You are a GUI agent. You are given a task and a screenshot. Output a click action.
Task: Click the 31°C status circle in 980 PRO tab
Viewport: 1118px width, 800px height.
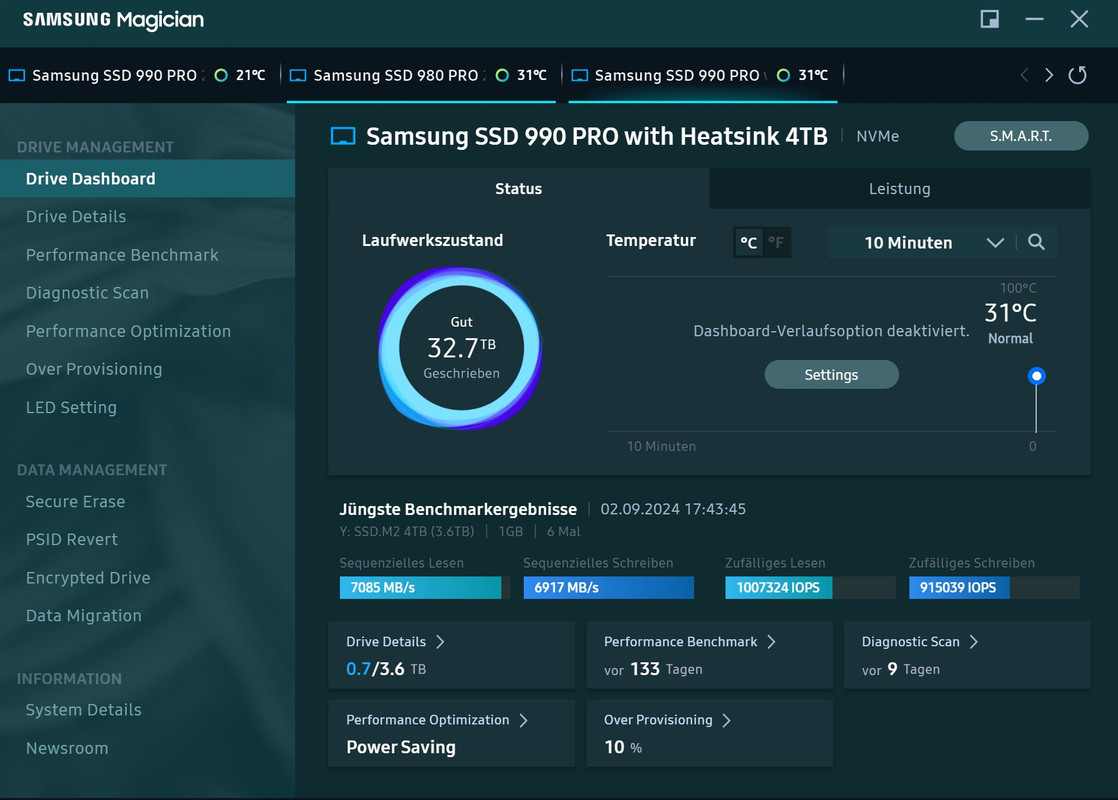pyautogui.click(x=502, y=75)
